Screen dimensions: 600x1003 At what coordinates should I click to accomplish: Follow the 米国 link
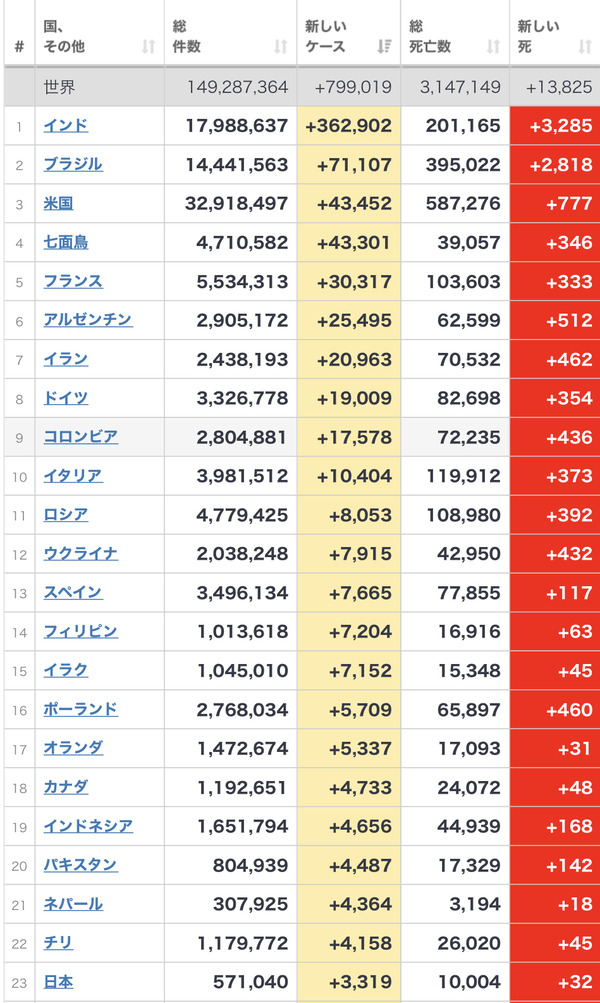pyautogui.click(x=58, y=203)
